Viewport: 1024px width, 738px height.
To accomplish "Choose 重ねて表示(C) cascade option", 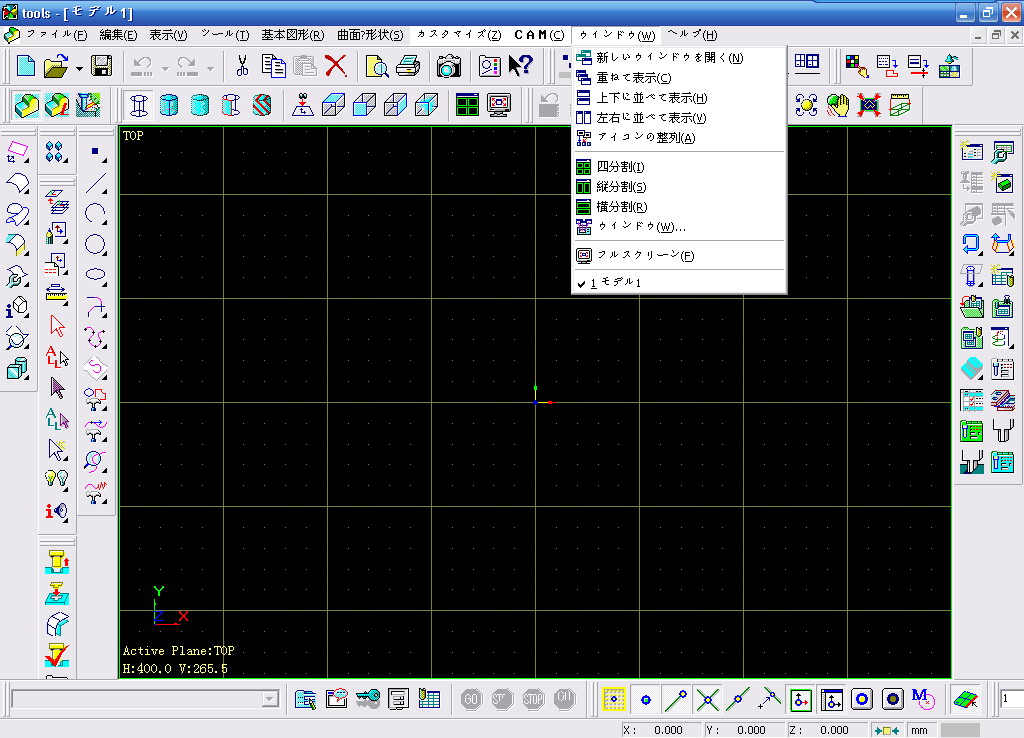I will click(679, 78).
